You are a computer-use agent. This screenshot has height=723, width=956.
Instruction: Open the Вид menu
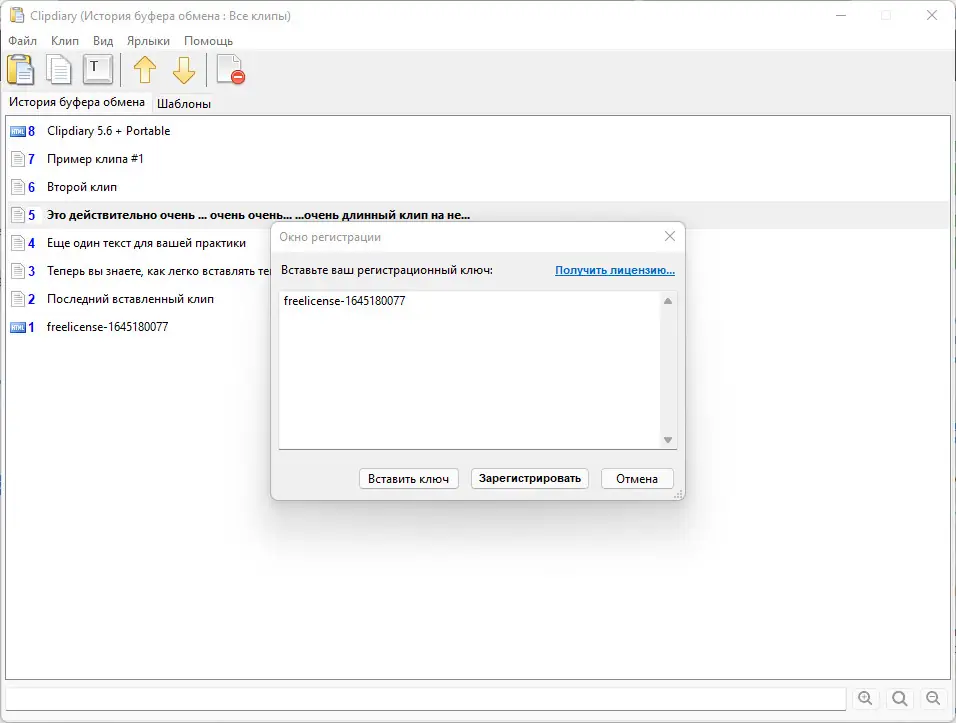tap(103, 41)
